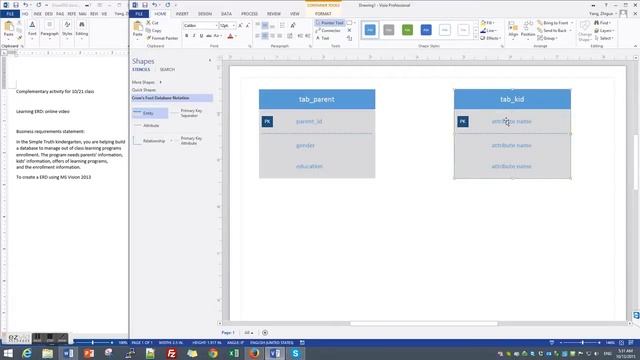
Task: Click the Cut command in Visio
Action: point(153,23)
